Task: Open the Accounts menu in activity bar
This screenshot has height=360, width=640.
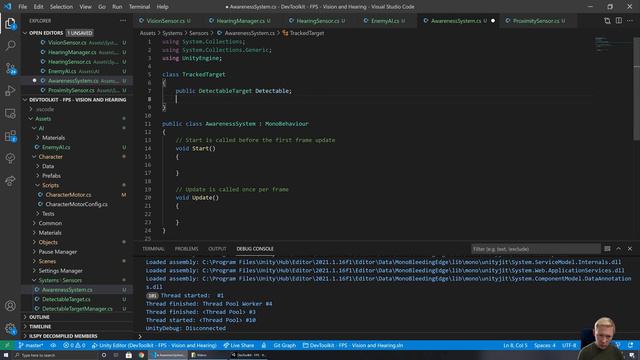Action: point(10,305)
